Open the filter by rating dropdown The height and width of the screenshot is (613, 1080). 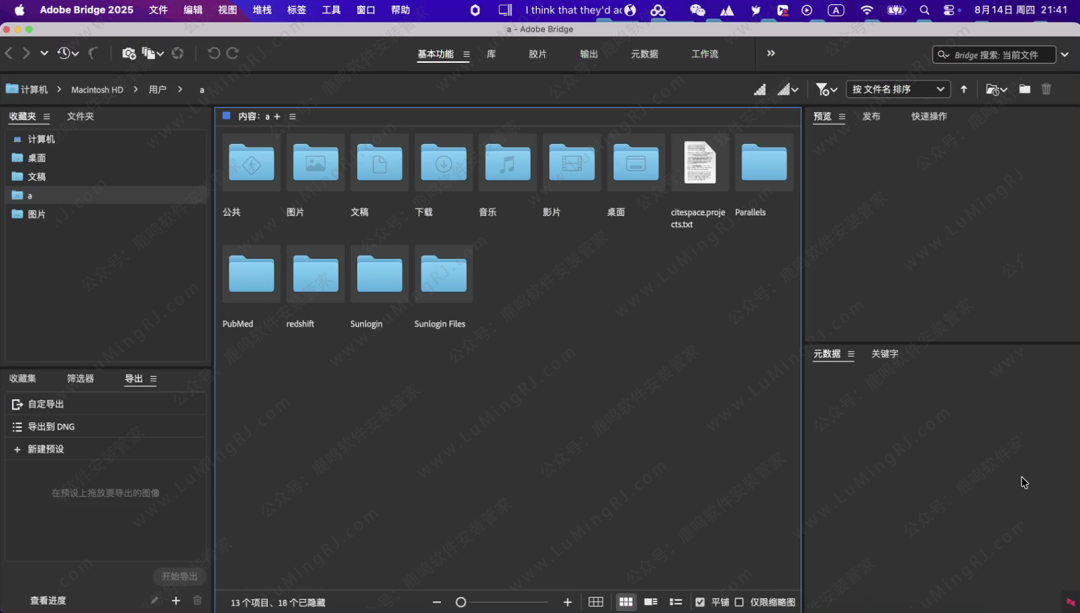click(824, 89)
